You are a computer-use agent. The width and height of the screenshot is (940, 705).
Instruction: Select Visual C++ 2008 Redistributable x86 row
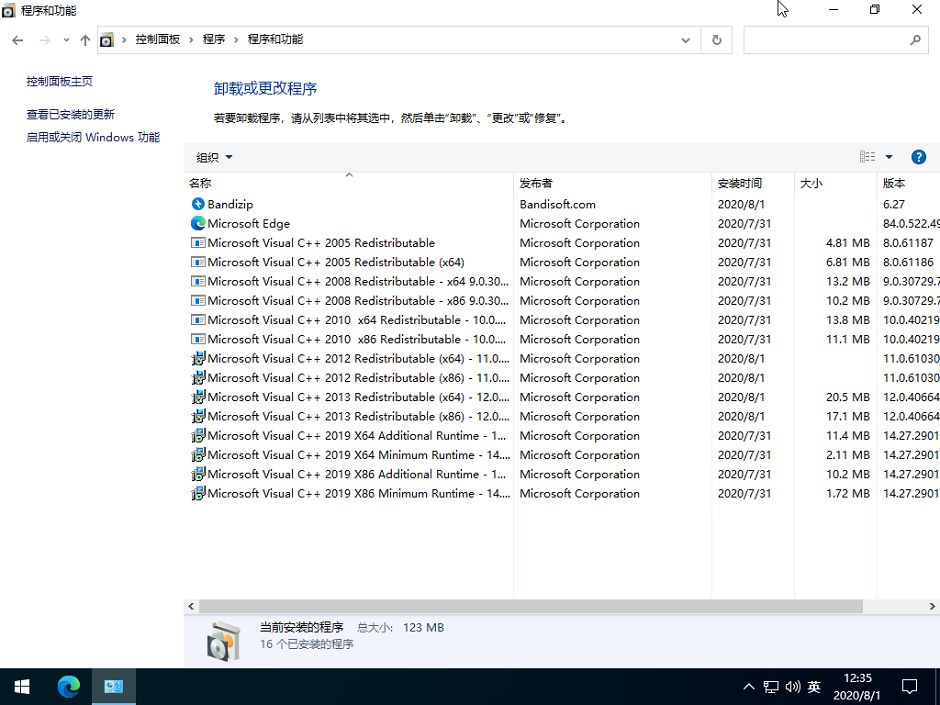[562, 300]
